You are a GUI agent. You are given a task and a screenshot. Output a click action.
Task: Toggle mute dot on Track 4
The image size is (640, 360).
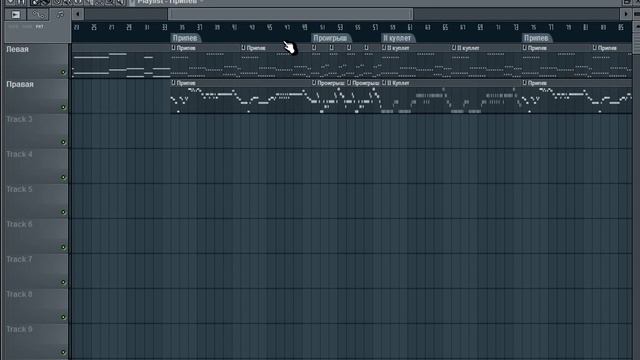coord(63,177)
